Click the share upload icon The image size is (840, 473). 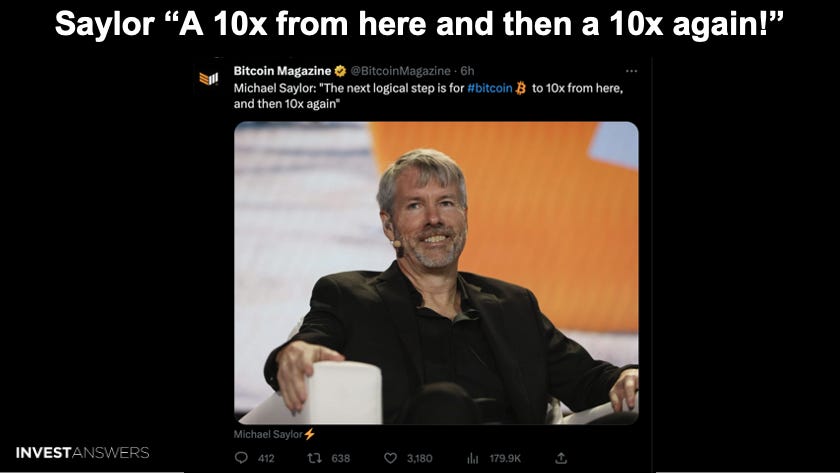coord(561,458)
